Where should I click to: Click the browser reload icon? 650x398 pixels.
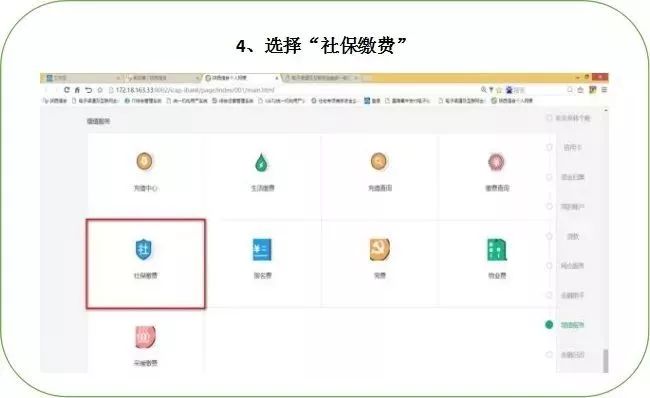[66, 90]
